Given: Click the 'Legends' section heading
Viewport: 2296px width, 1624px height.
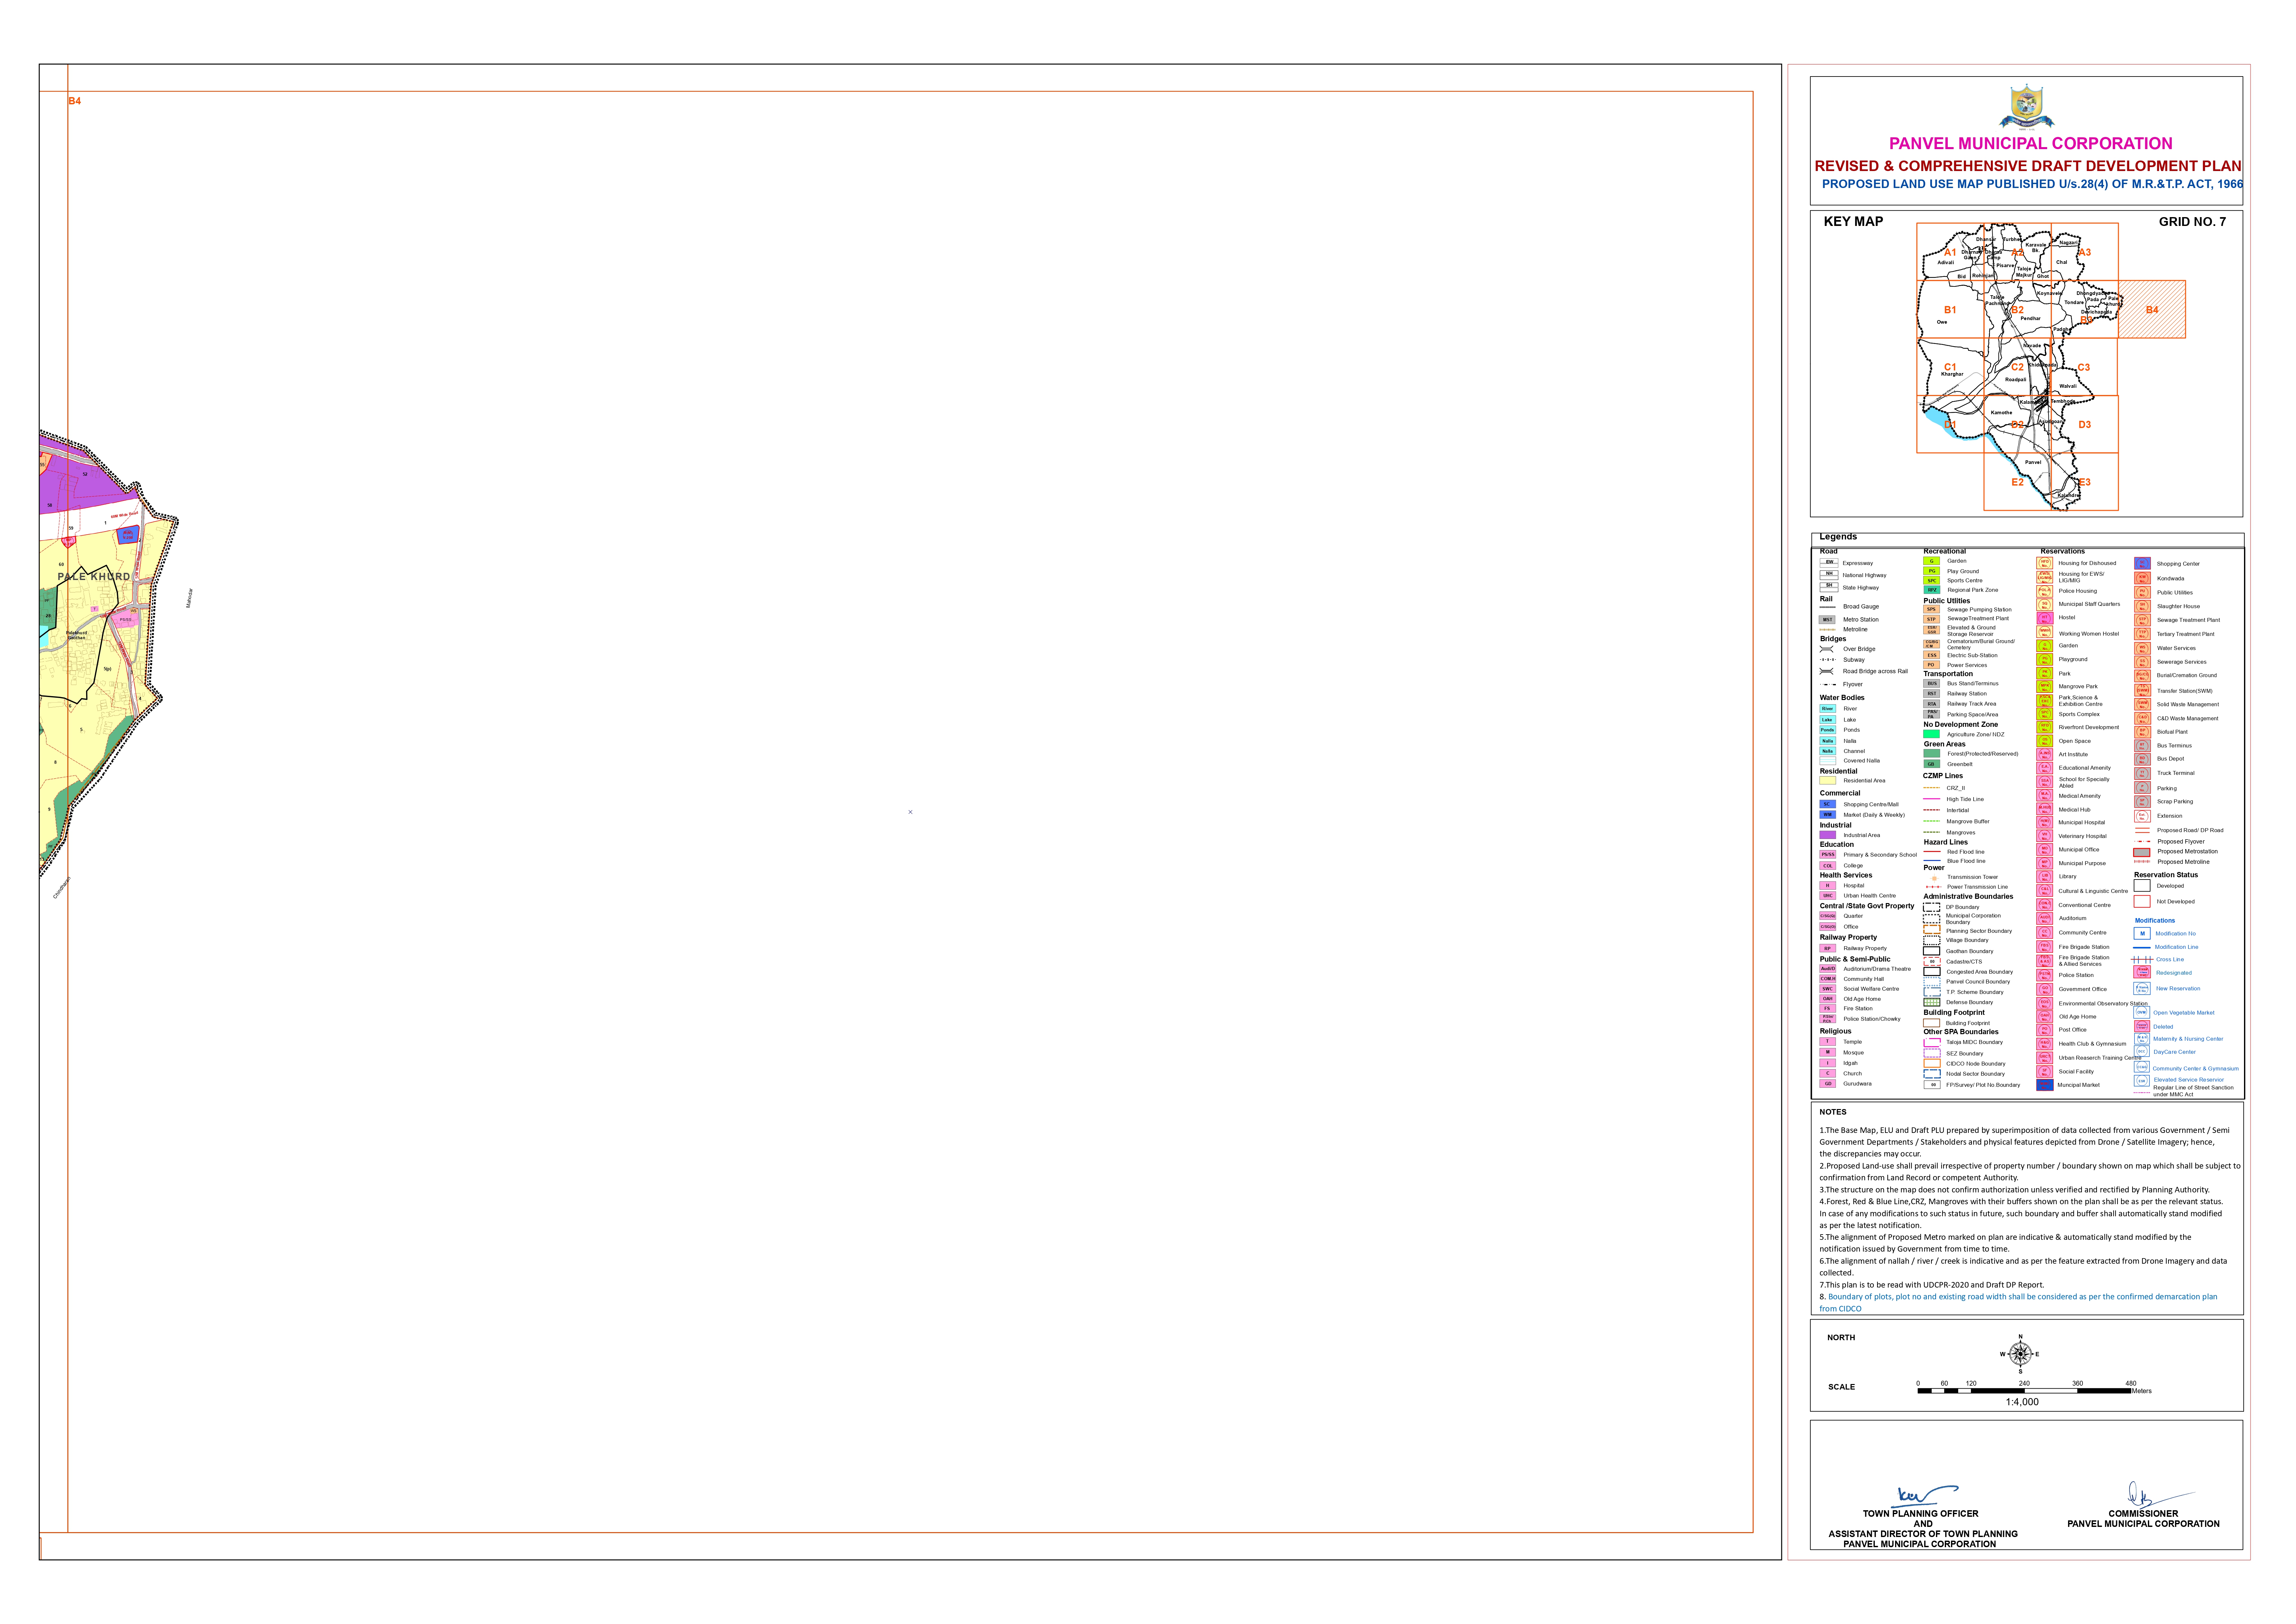Looking at the screenshot, I should [1838, 537].
